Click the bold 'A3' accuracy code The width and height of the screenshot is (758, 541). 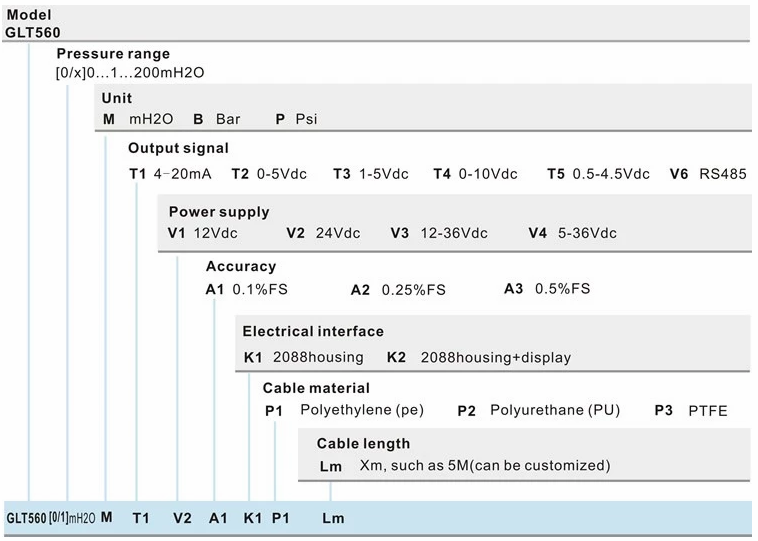point(513,289)
